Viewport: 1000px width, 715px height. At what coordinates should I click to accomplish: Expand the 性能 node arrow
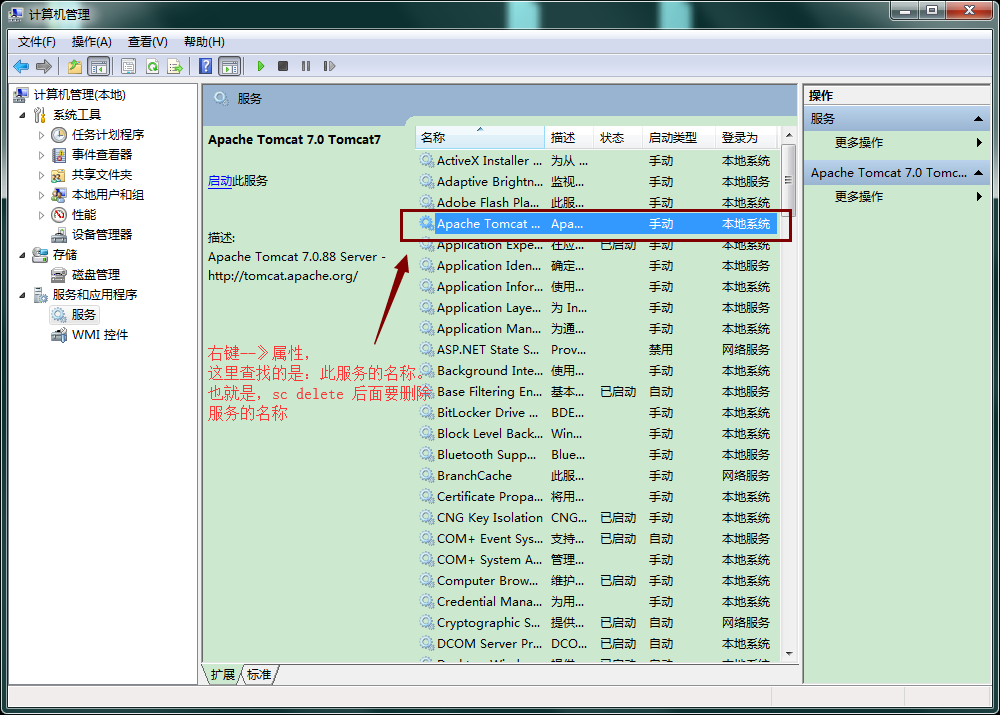41,215
